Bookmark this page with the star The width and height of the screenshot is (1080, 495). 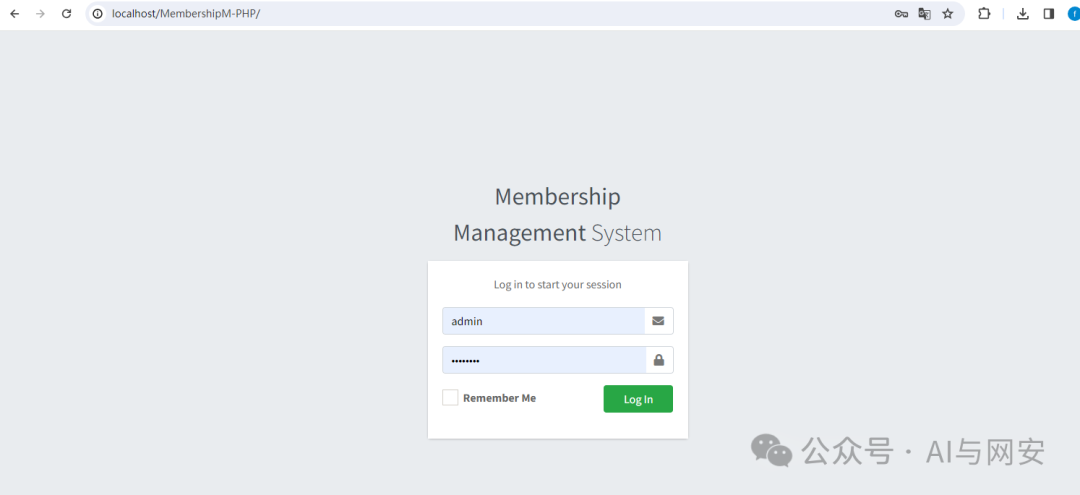coord(948,14)
